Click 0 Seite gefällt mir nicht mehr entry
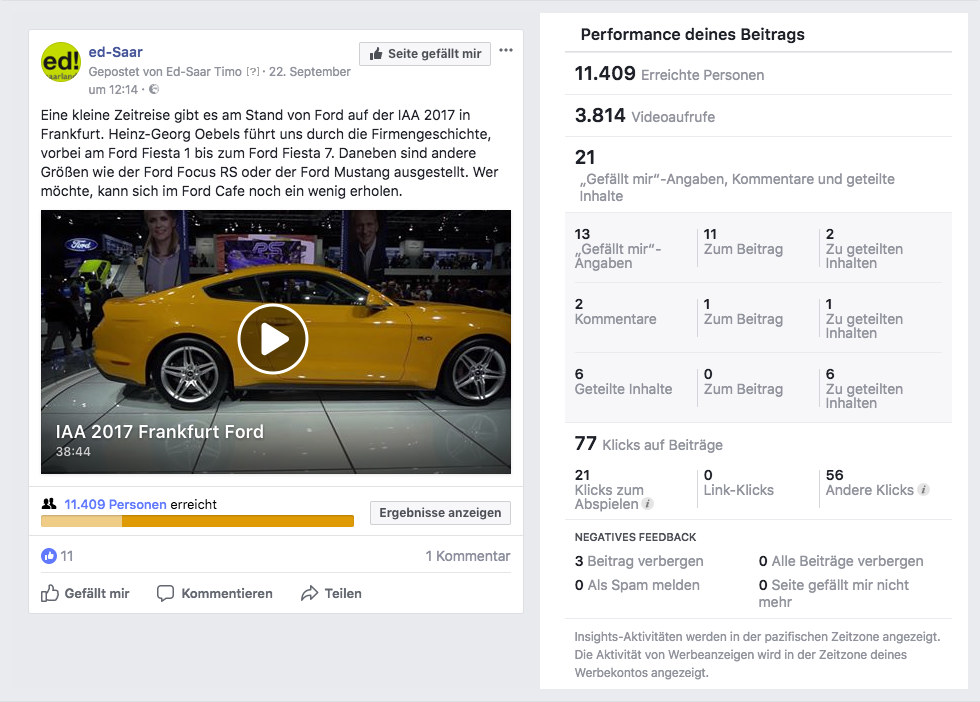The width and height of the screenshot is (980, 702). 834,593
